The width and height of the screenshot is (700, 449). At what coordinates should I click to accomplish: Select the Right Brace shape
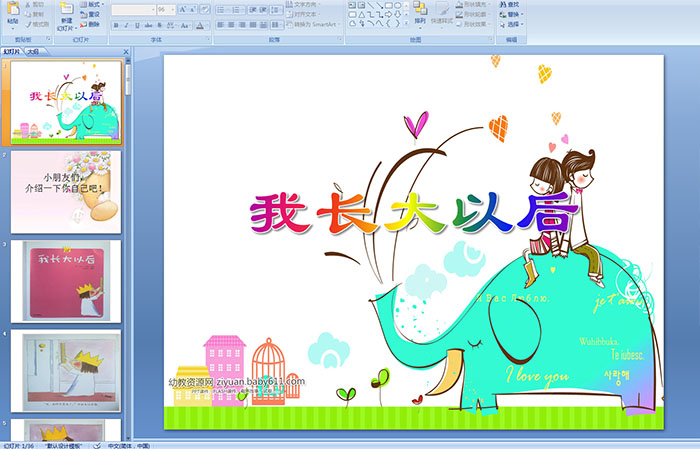[397, 24]
